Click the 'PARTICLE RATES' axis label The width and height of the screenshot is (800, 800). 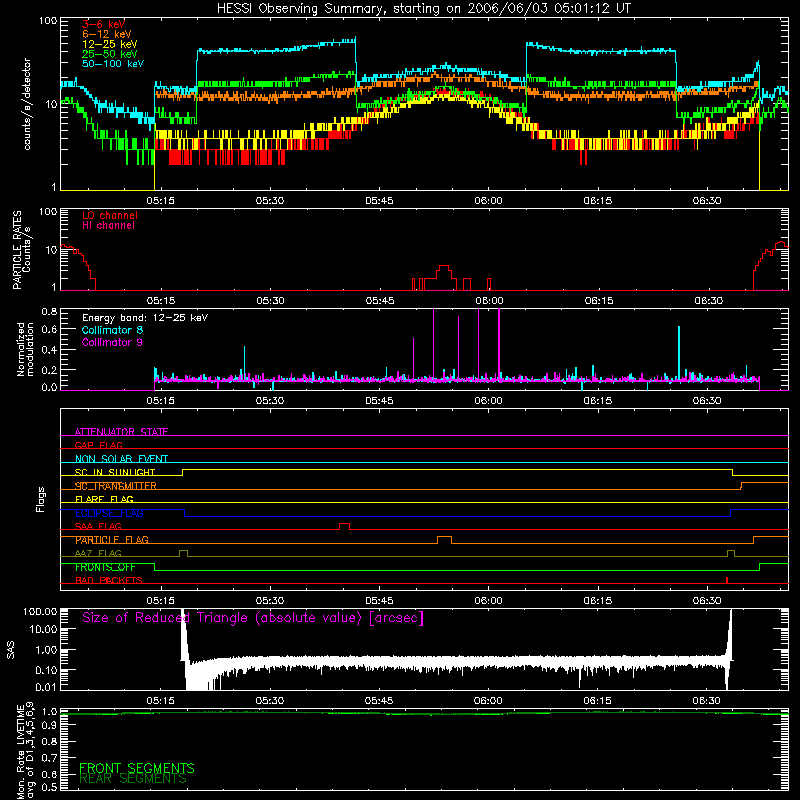[17, 250]
